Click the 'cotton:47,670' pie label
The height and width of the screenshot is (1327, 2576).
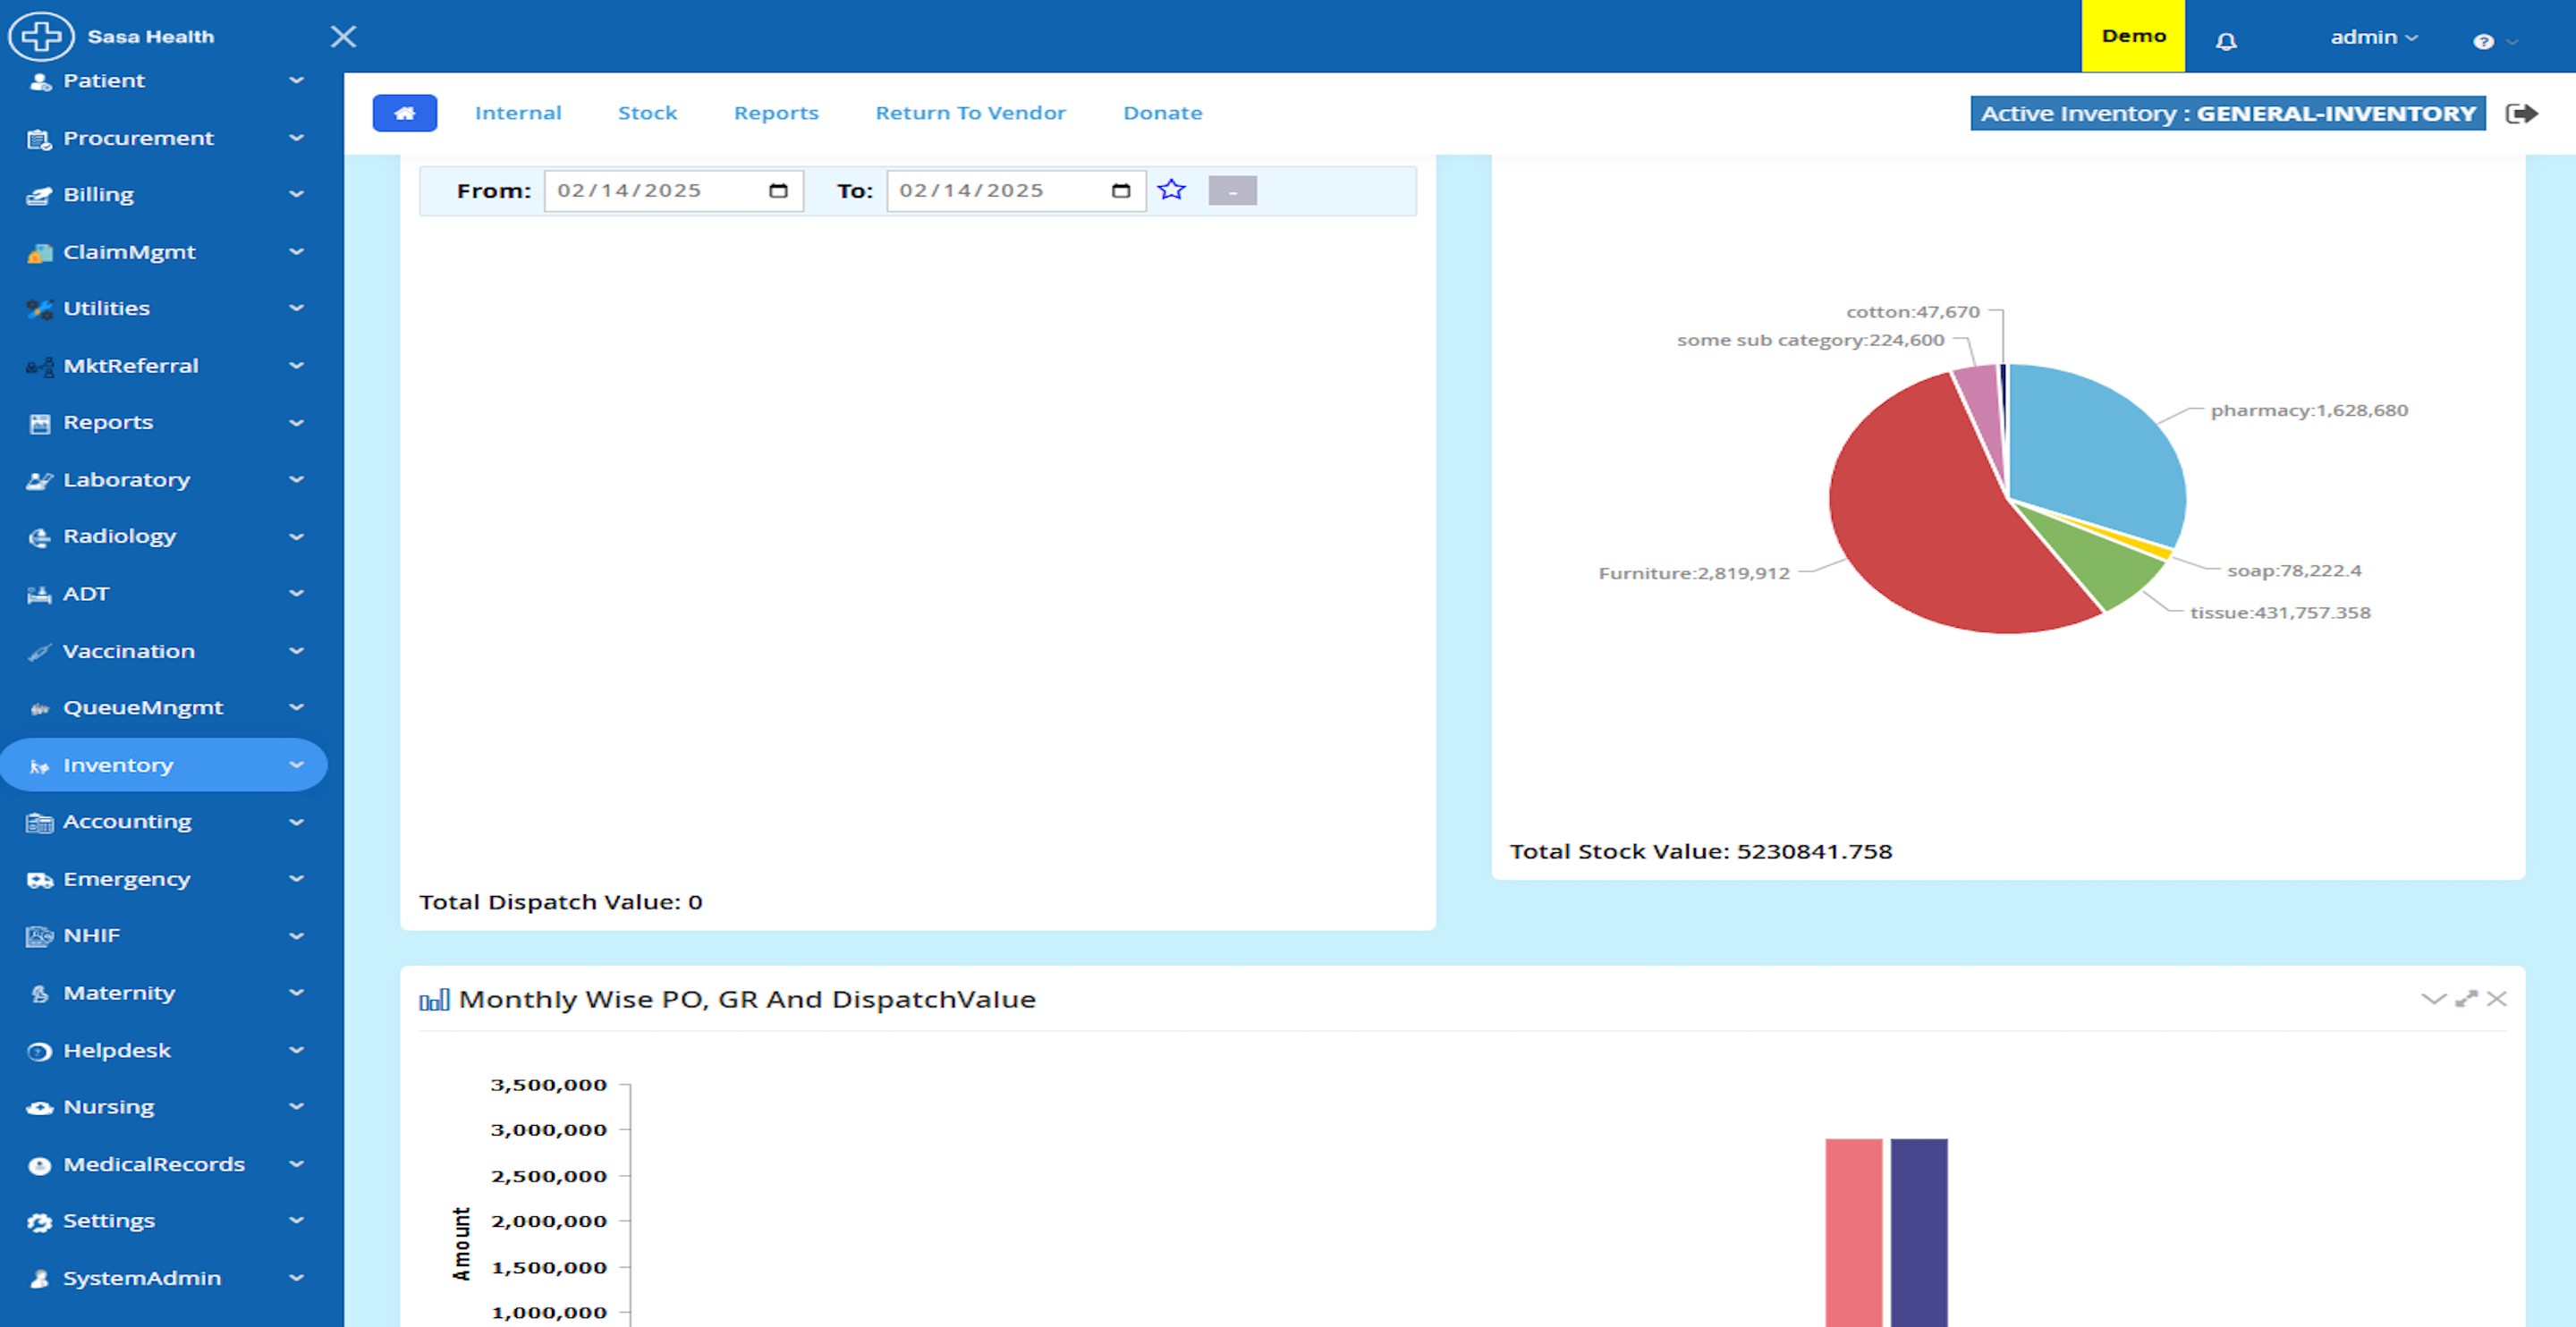coord(1913,311)
